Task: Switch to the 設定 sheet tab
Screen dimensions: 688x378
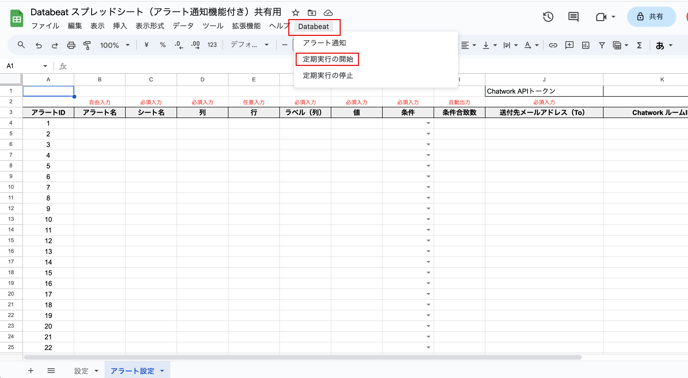Action: click(81, 371)
